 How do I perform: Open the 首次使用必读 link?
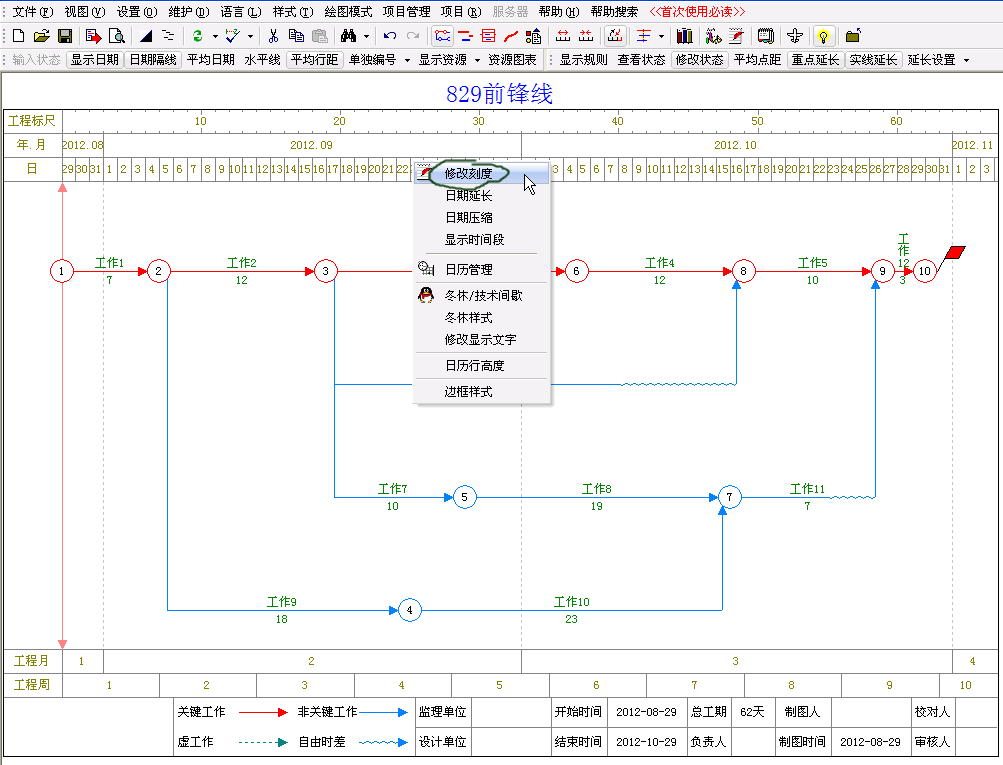(x=697, y=12)
